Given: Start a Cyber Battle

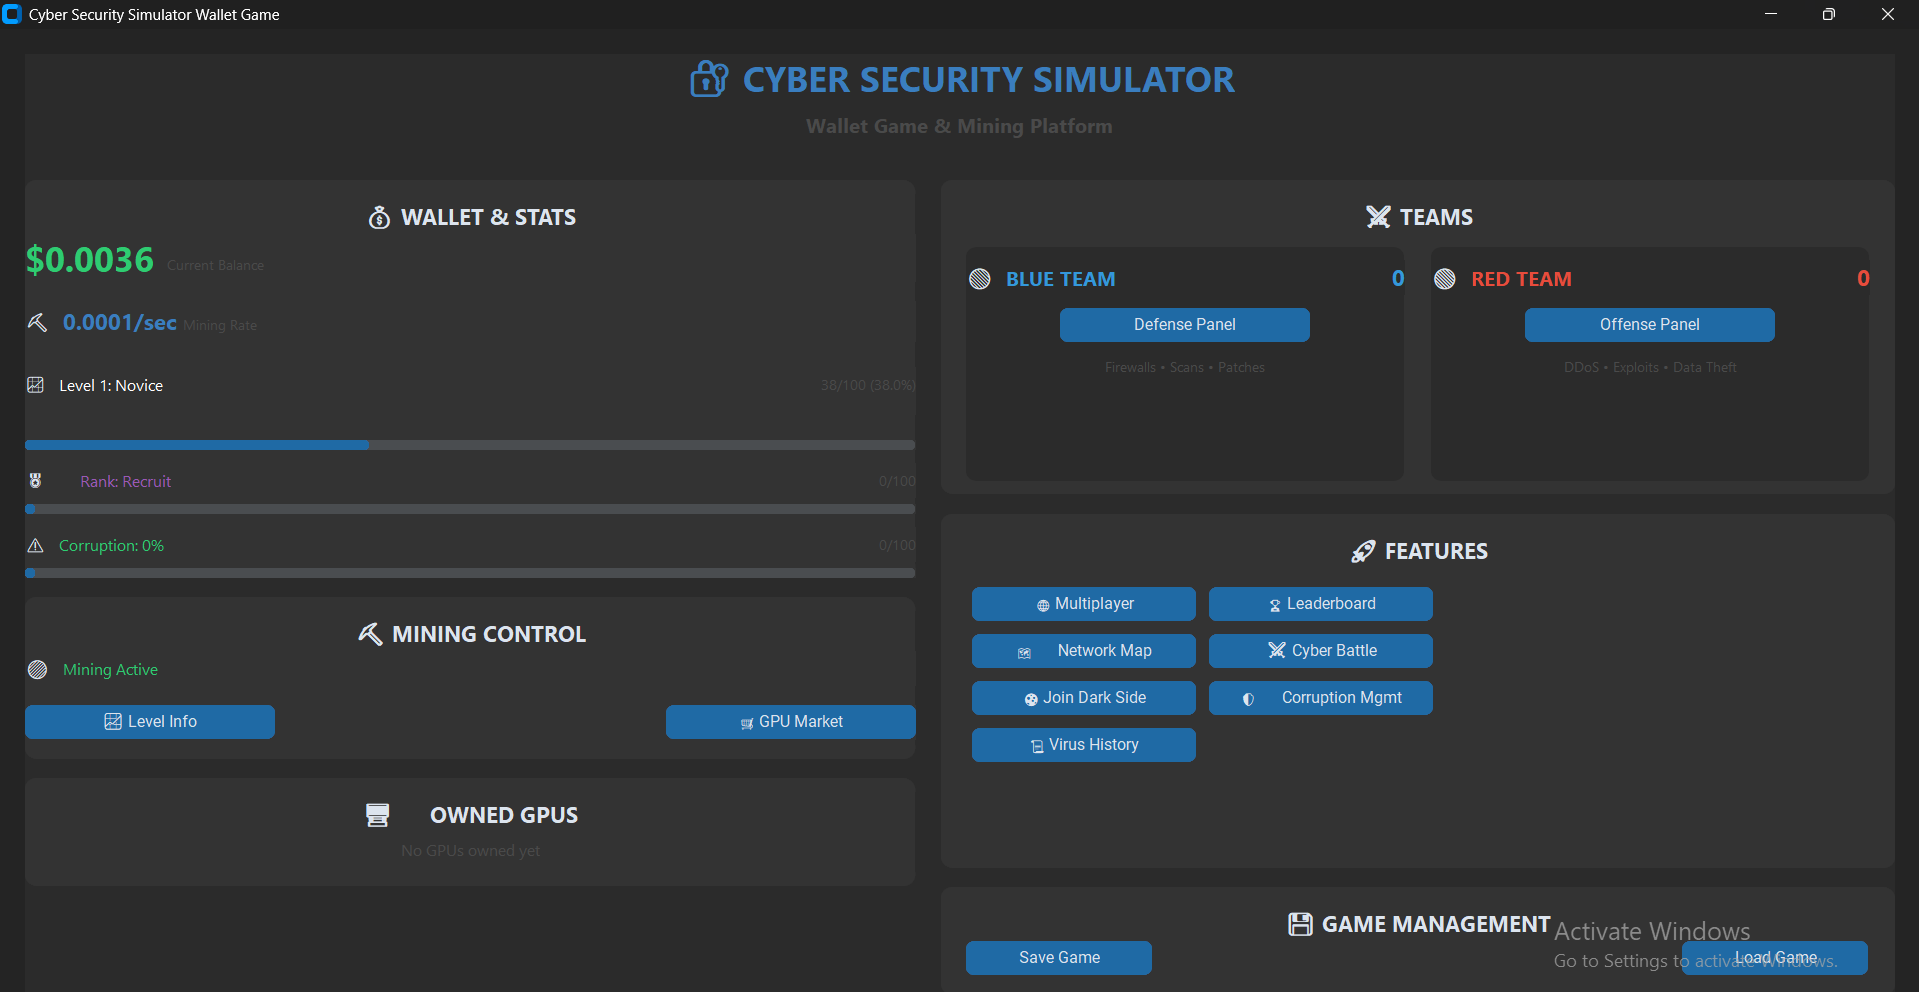Looking at the screenshot, I should 1320,651.
